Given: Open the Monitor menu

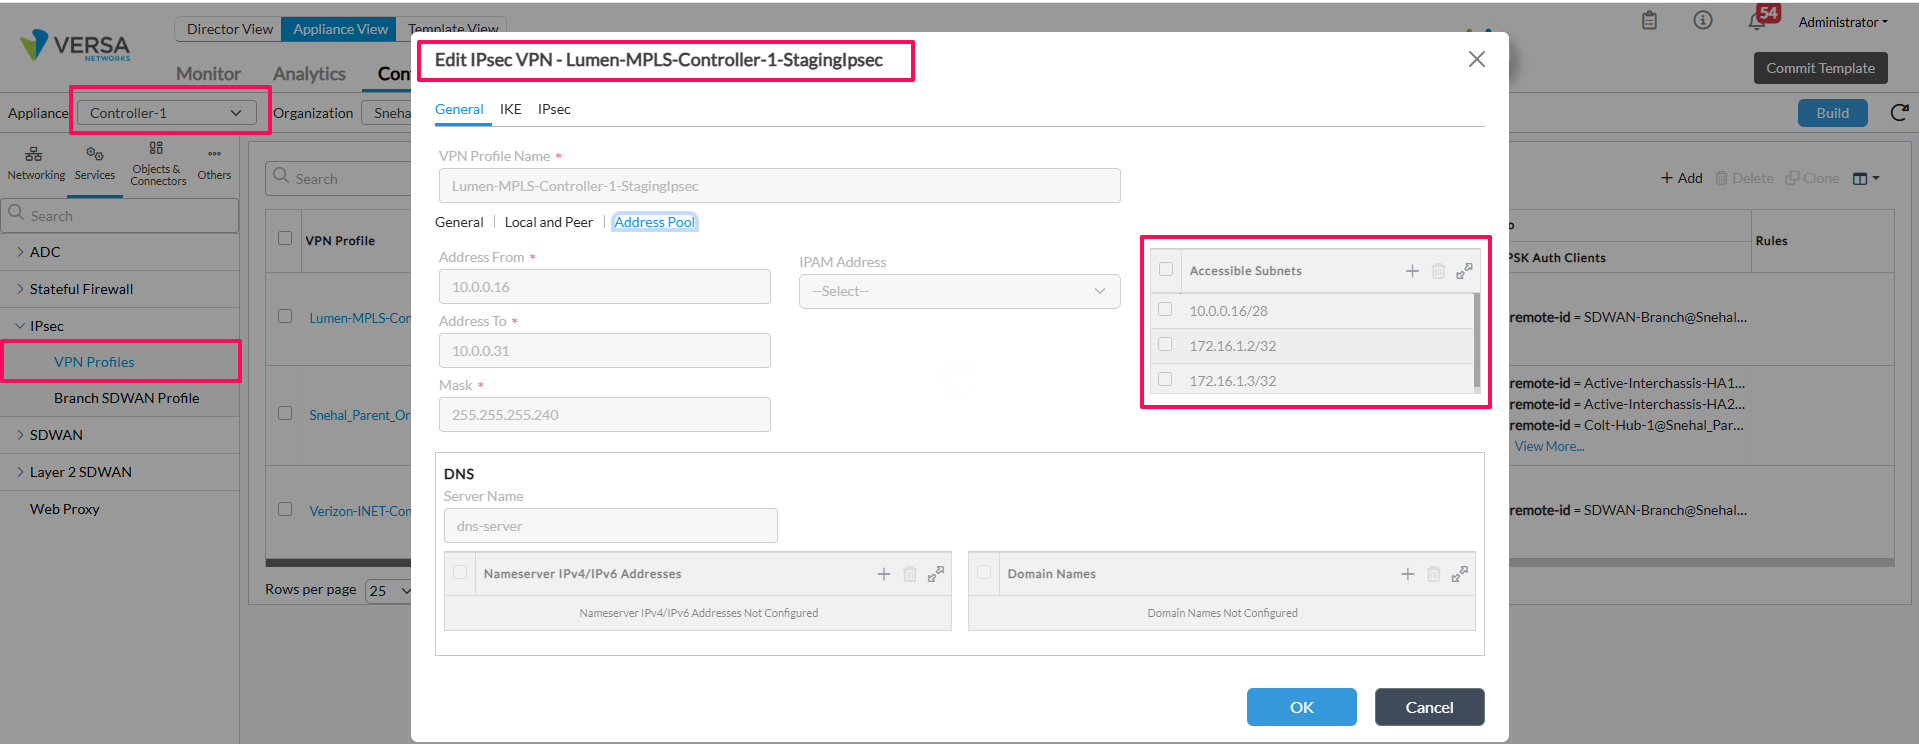Looking at the screenshot, I should click(x=208, y=74).
